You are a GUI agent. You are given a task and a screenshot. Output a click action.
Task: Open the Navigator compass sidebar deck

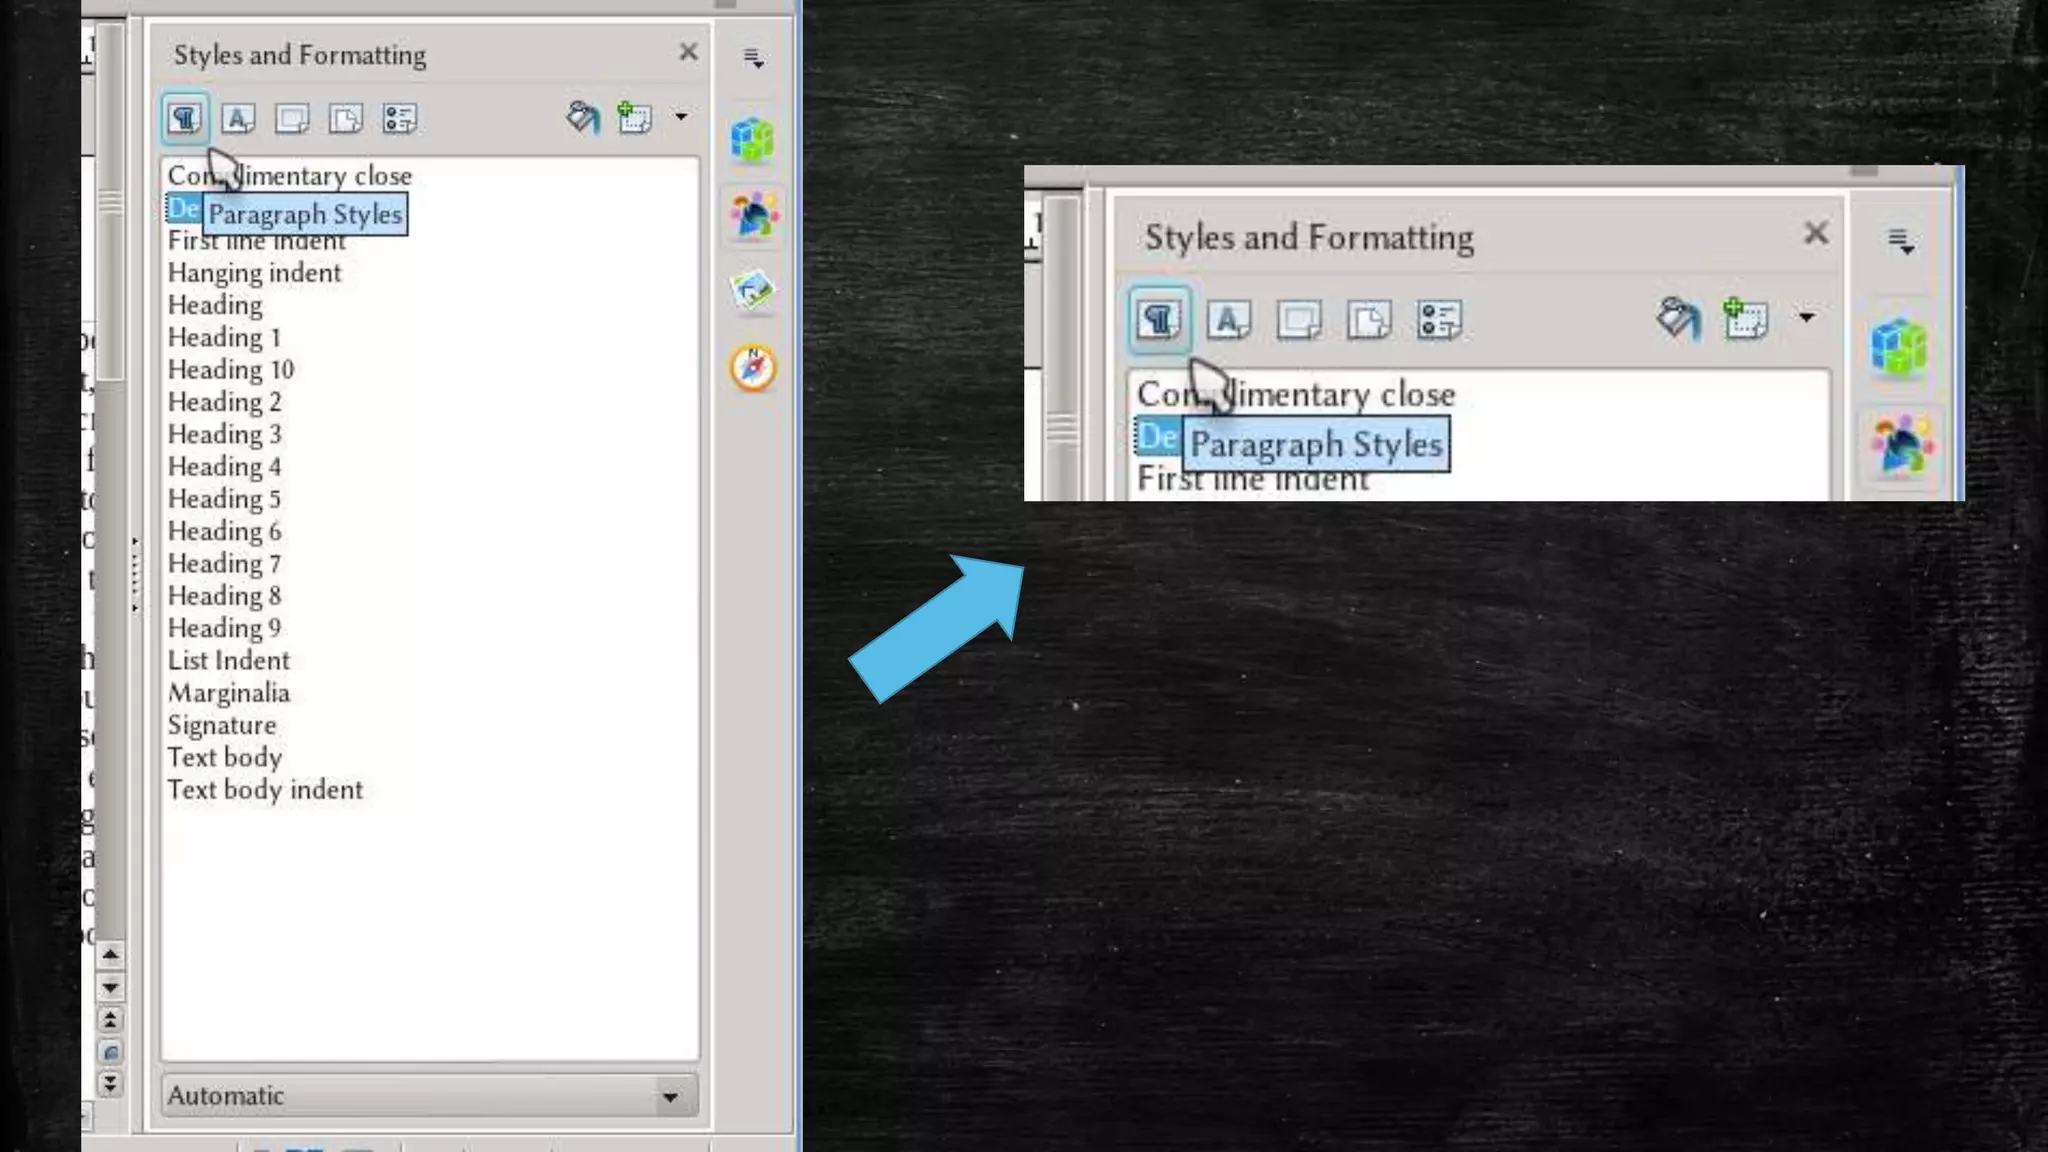coord(753,368)
